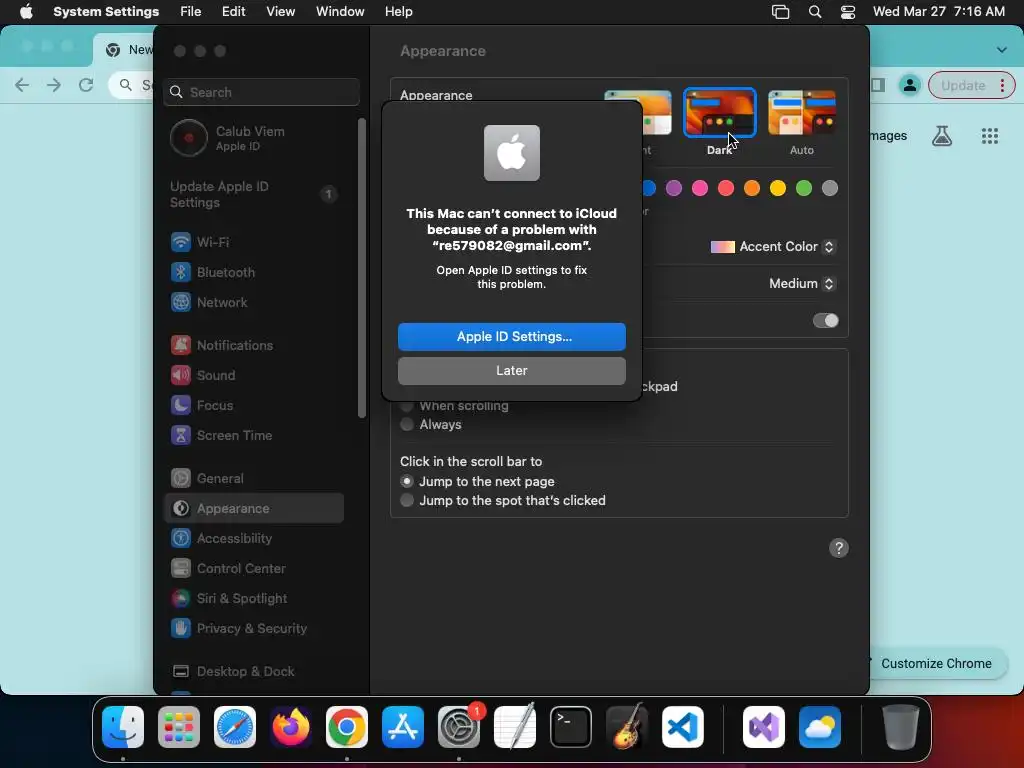Open Spotlight search in menu bar
Image resolution: width=1024 pixels, height=768 pixels.
[x=814, y=12]
